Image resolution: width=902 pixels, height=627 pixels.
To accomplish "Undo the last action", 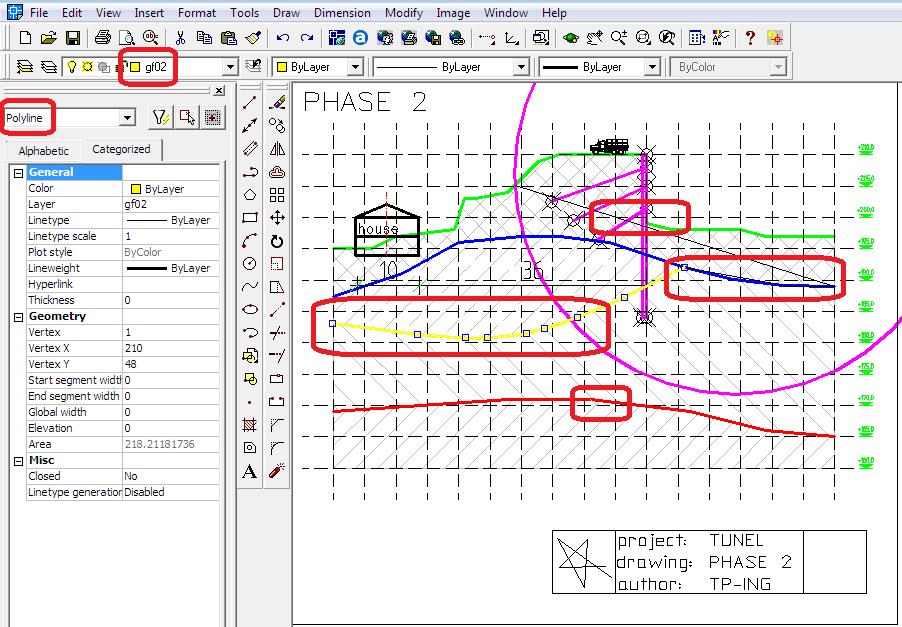I will [282, 38].
